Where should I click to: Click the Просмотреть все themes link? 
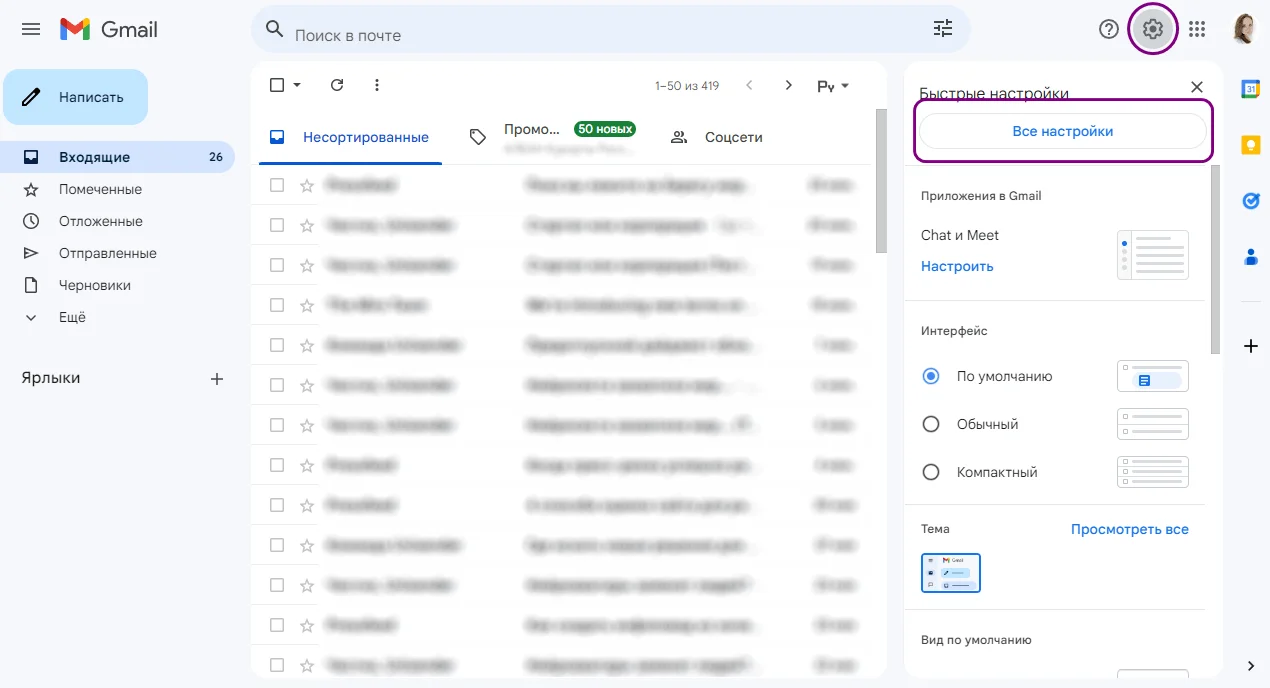pyautogui.click(x=1129, y=529)
